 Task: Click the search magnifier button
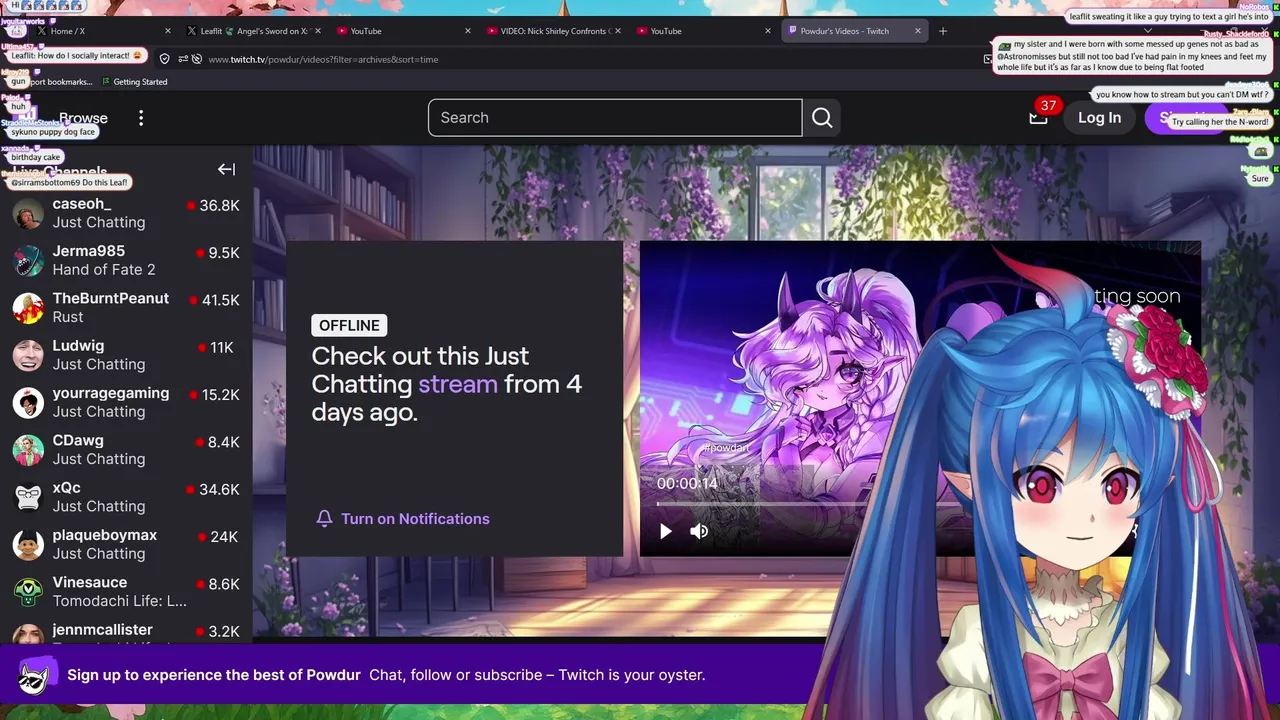pos(822,118)
